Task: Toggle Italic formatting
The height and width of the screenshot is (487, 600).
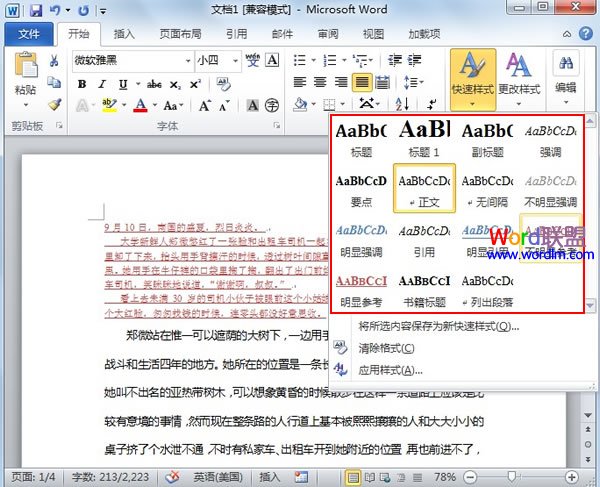Action: (x=102, y=84)
